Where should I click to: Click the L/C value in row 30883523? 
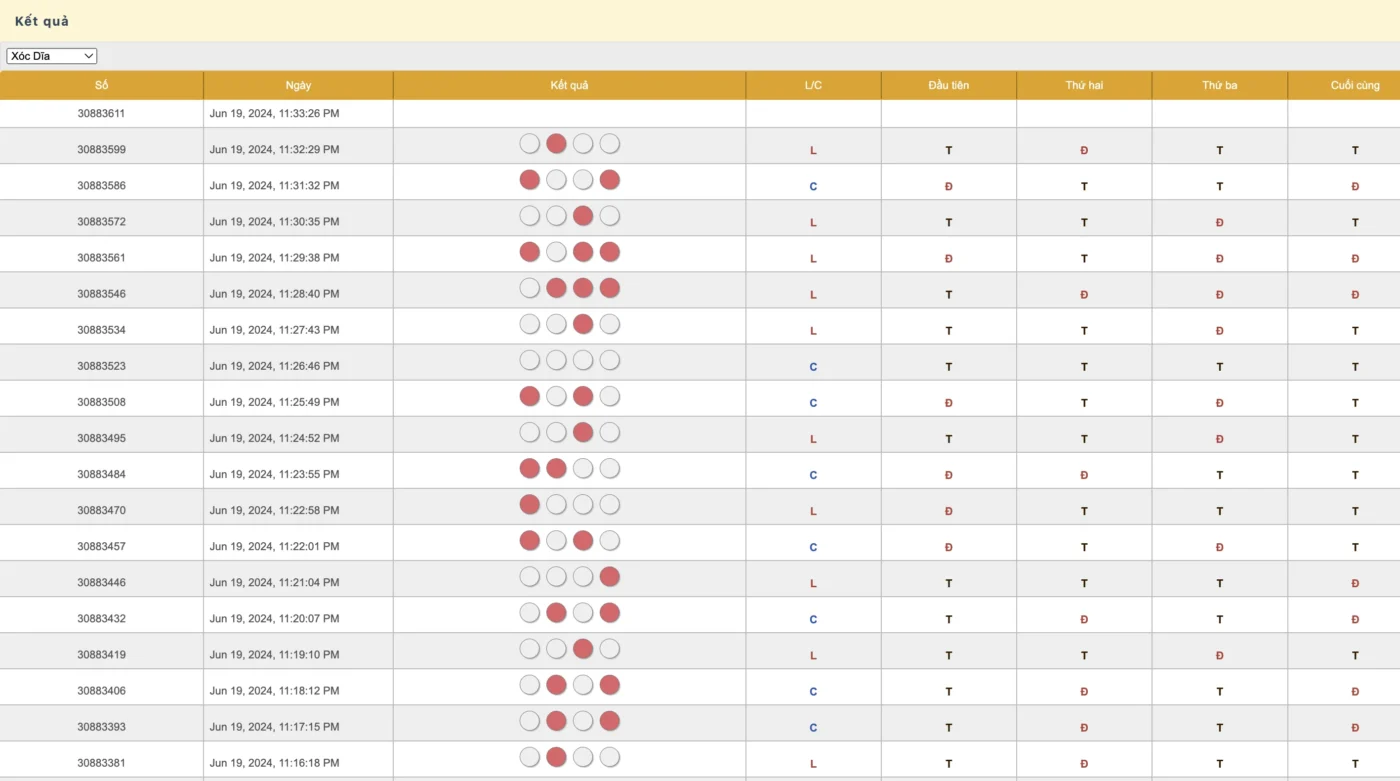tap(813, 367)
